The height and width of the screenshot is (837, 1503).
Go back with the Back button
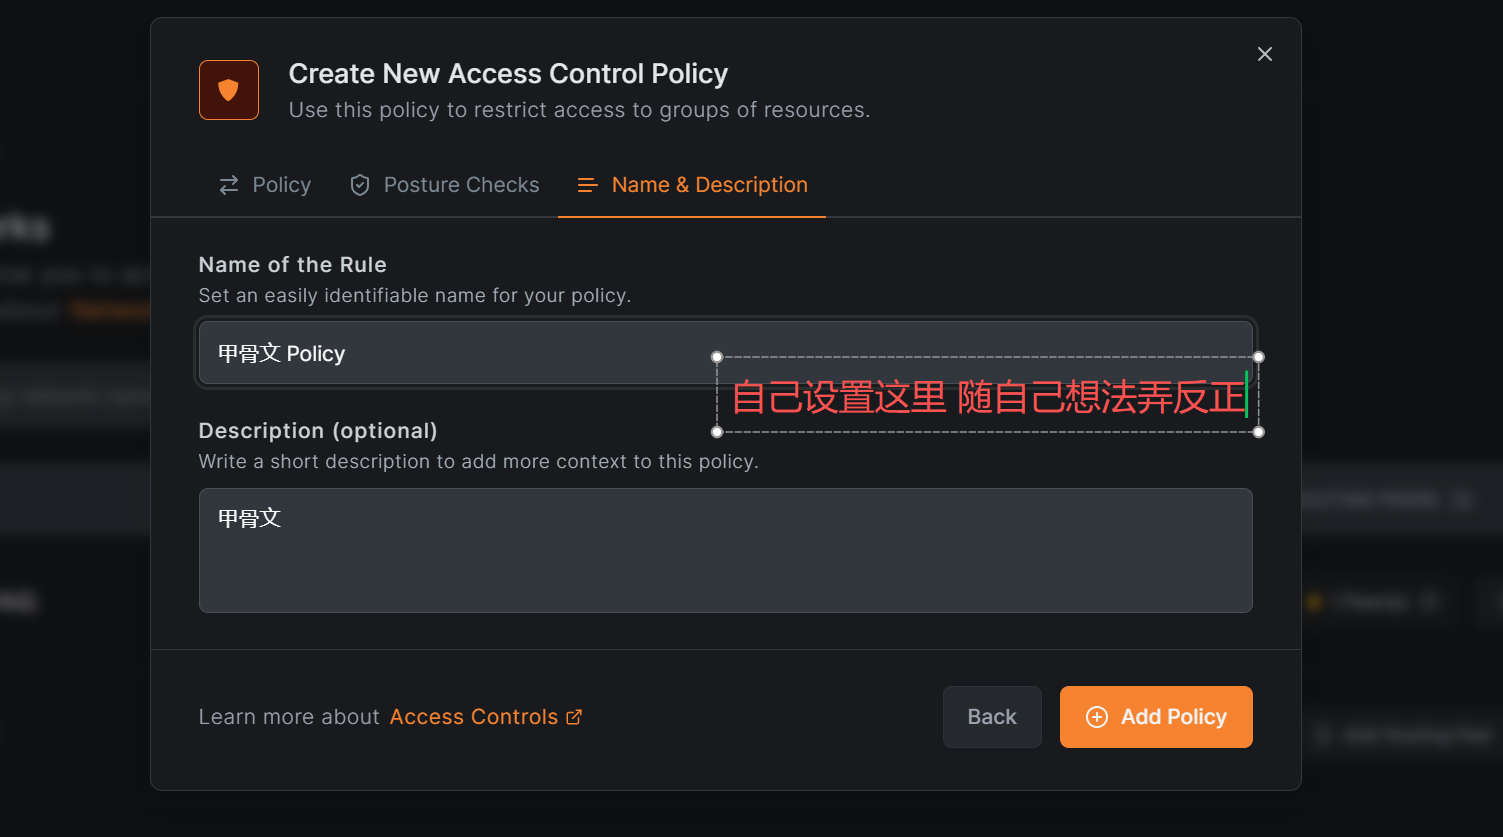click(x=992, y=717)
